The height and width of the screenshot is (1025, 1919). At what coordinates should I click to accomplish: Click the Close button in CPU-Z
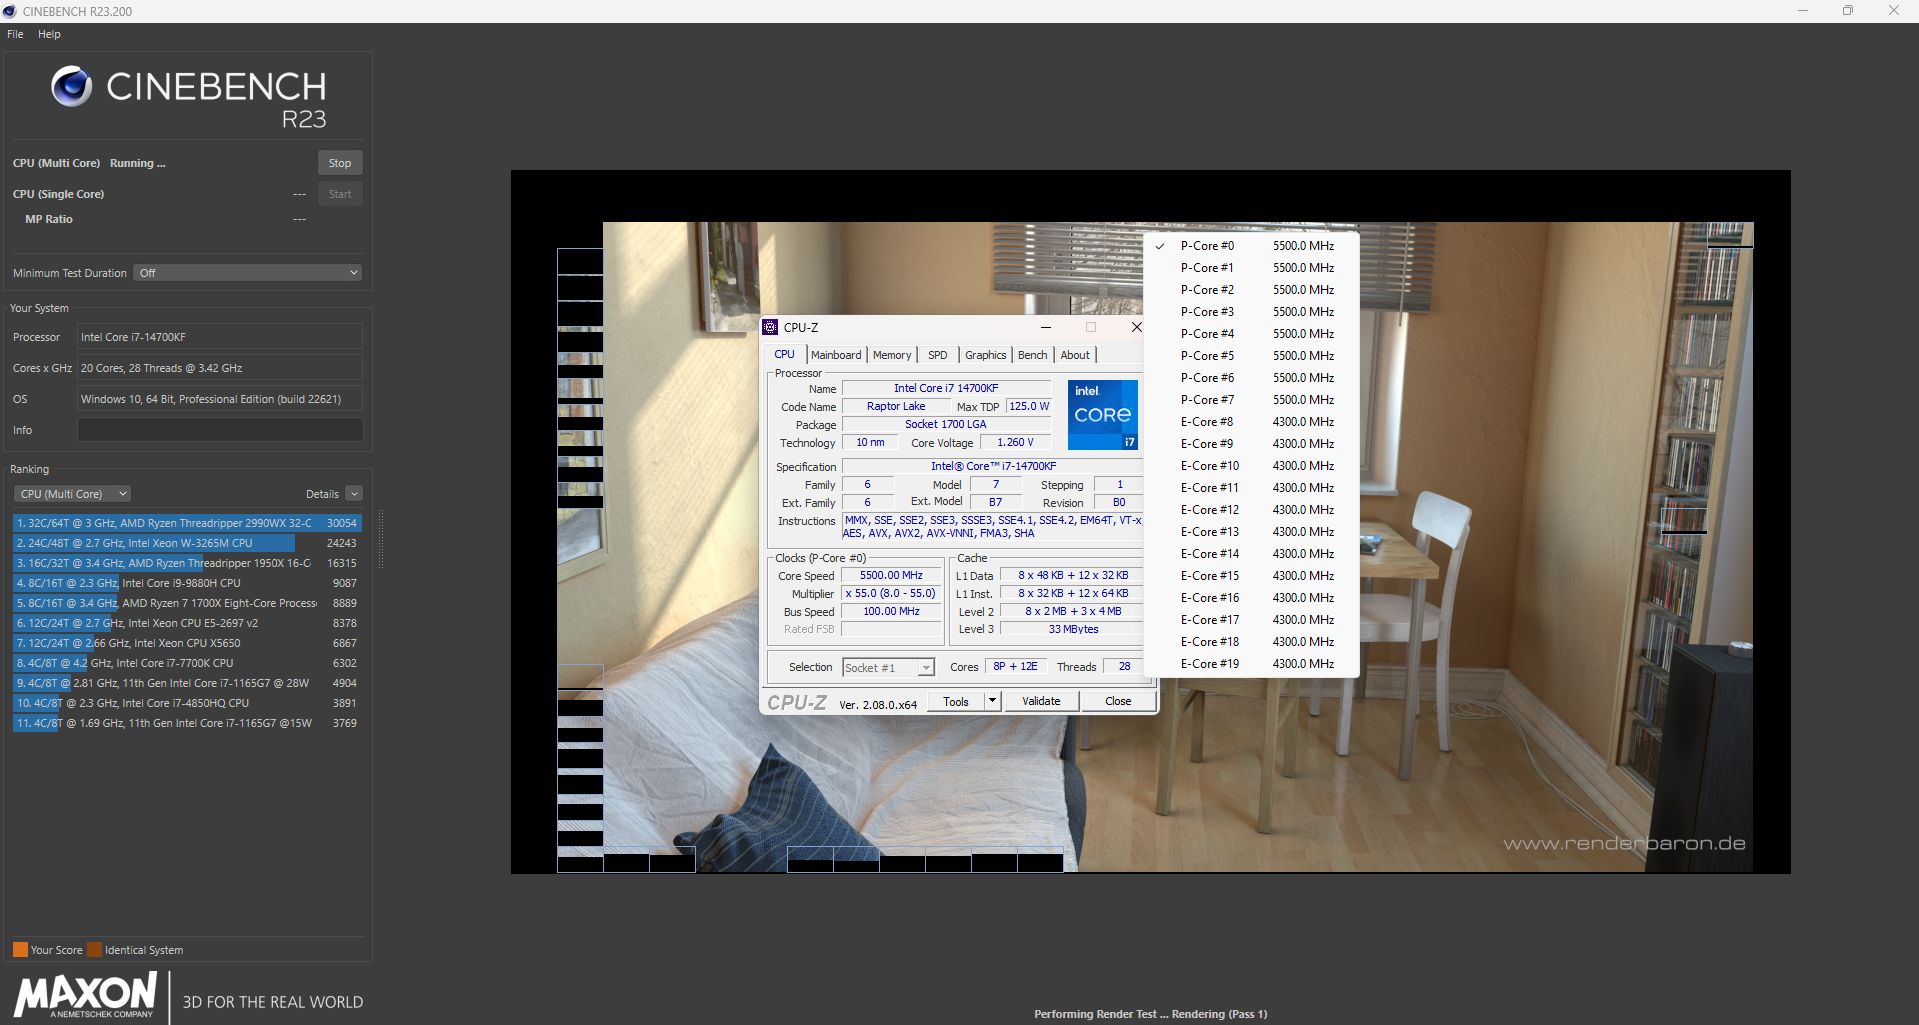[1118, 701]
